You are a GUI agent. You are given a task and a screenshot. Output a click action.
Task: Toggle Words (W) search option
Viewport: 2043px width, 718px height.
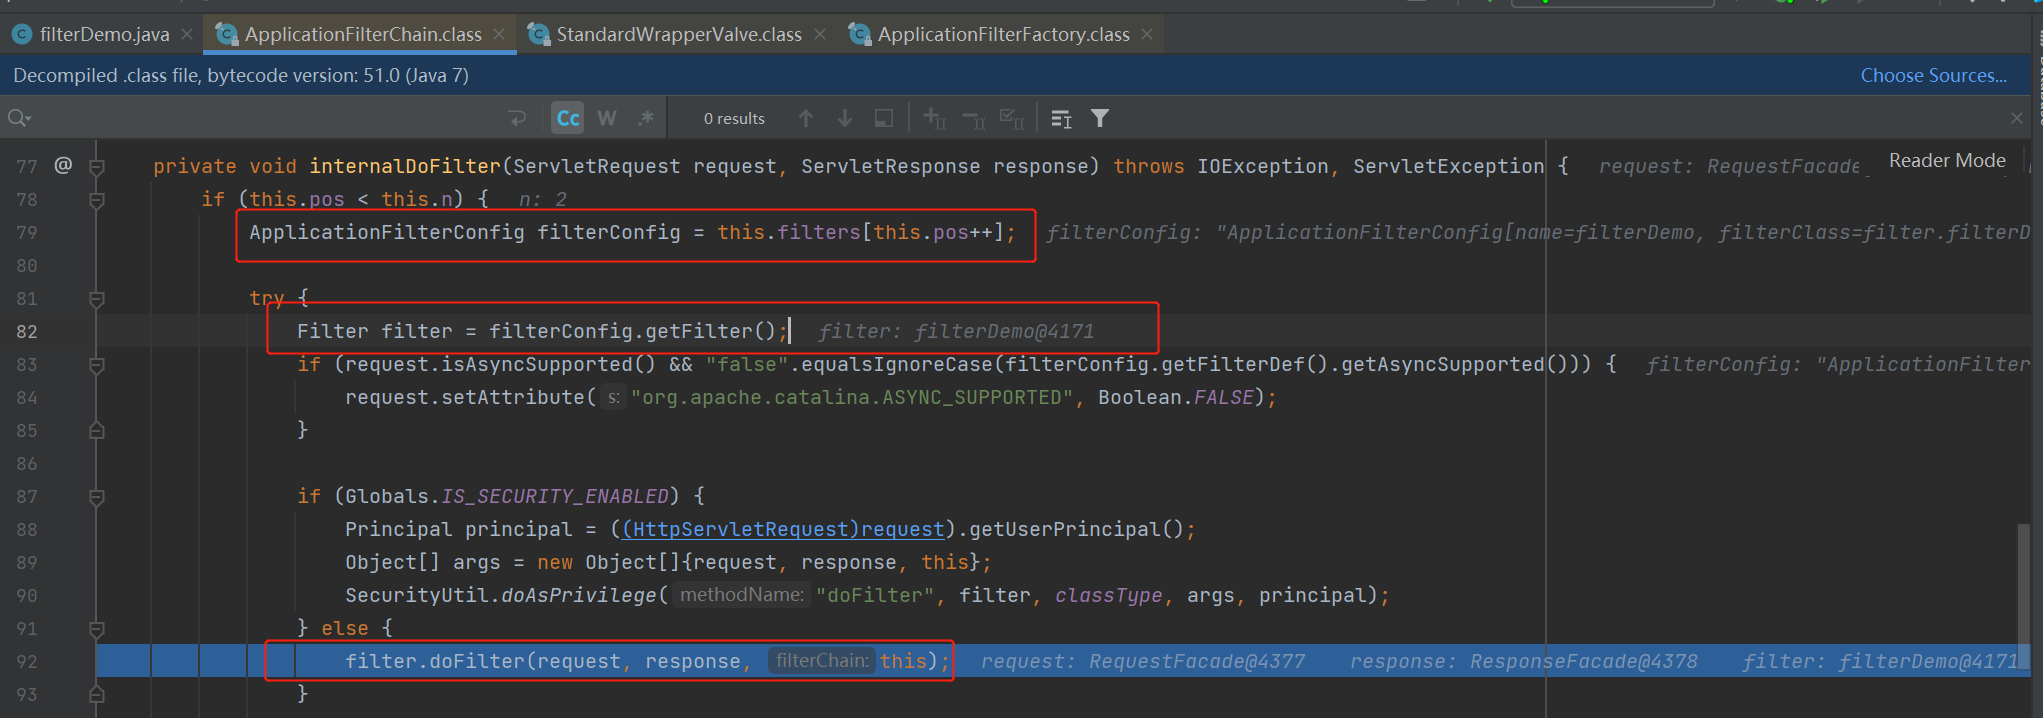pyautogui.click(x=607, y=118)
